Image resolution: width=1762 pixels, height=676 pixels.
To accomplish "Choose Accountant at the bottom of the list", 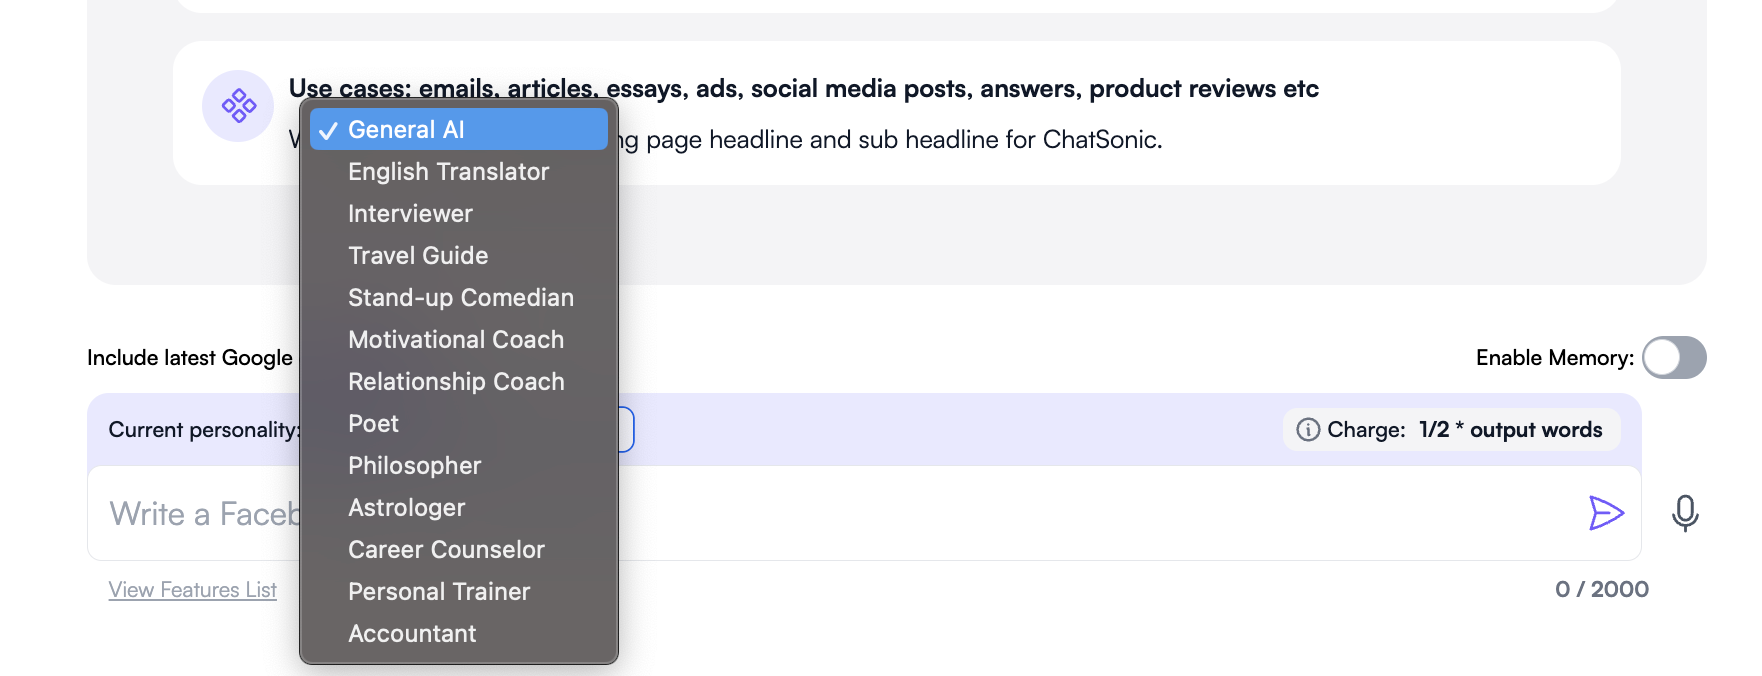I will coord(412,633).
